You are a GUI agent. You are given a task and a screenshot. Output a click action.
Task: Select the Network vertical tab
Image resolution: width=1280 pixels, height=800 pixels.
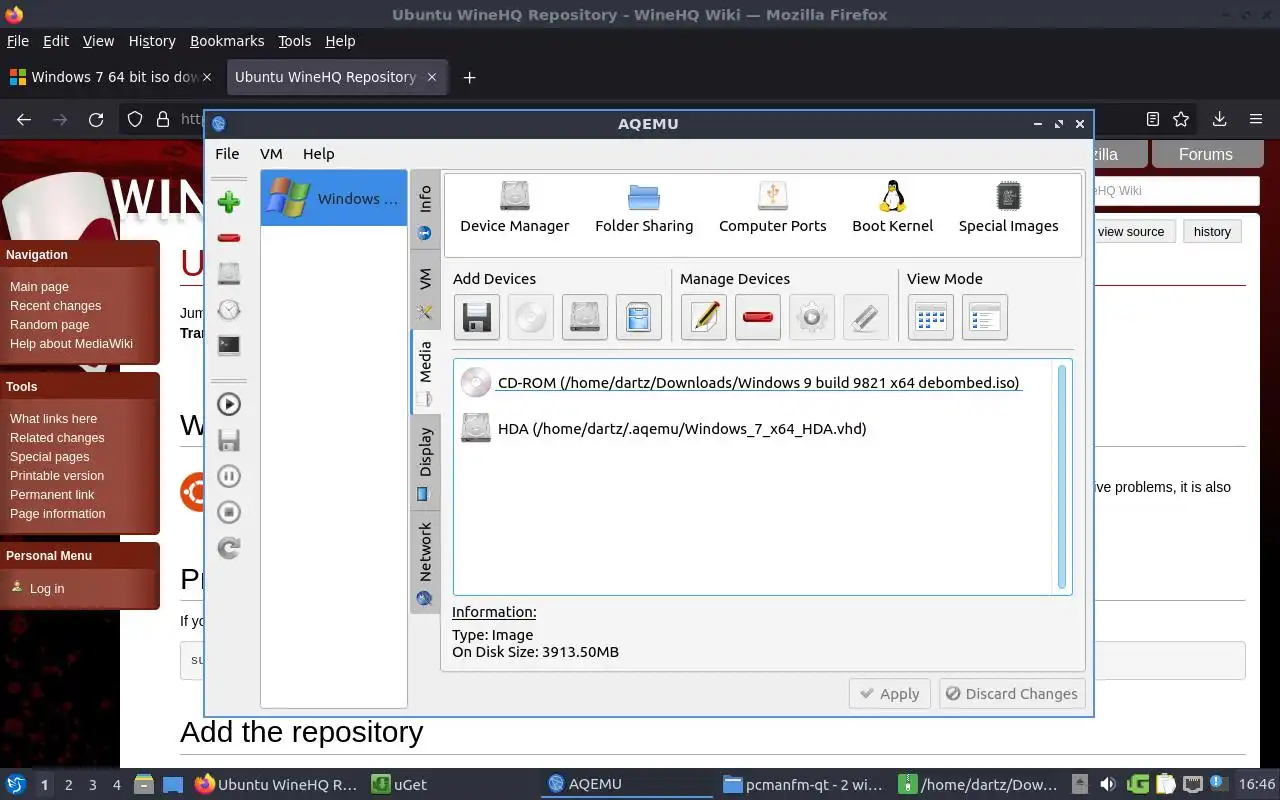[425, 561]
